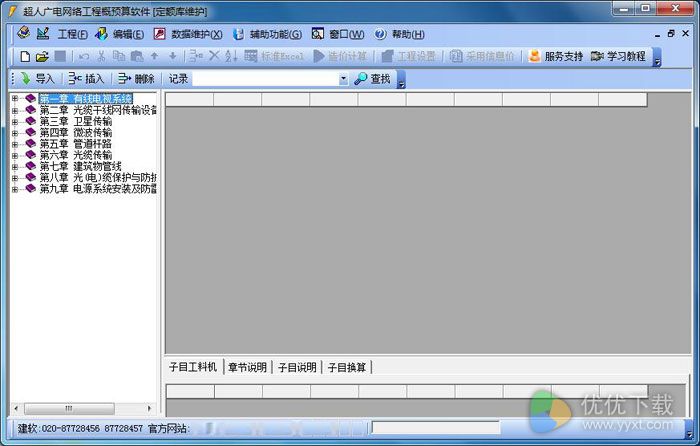
Task: Select 第五章 管道杆路 chapter
Action: [x=76, y=144]
